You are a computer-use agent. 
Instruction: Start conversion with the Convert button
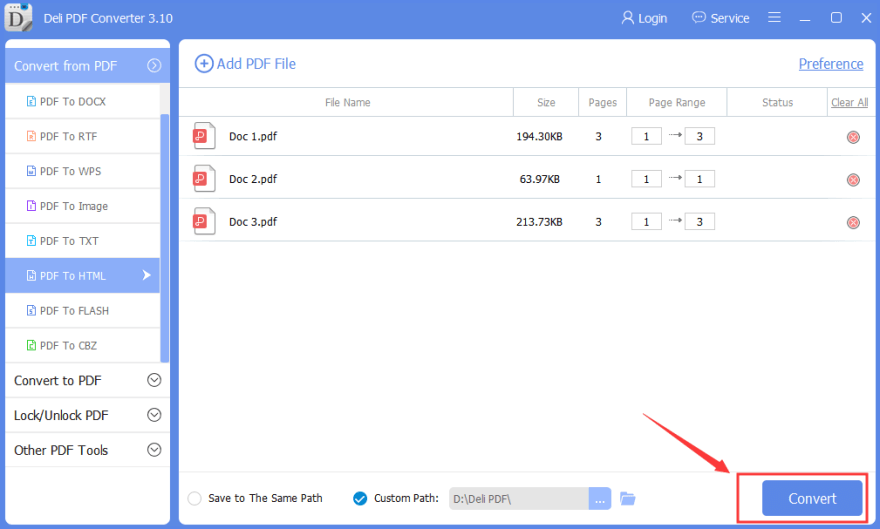[812, 498]
